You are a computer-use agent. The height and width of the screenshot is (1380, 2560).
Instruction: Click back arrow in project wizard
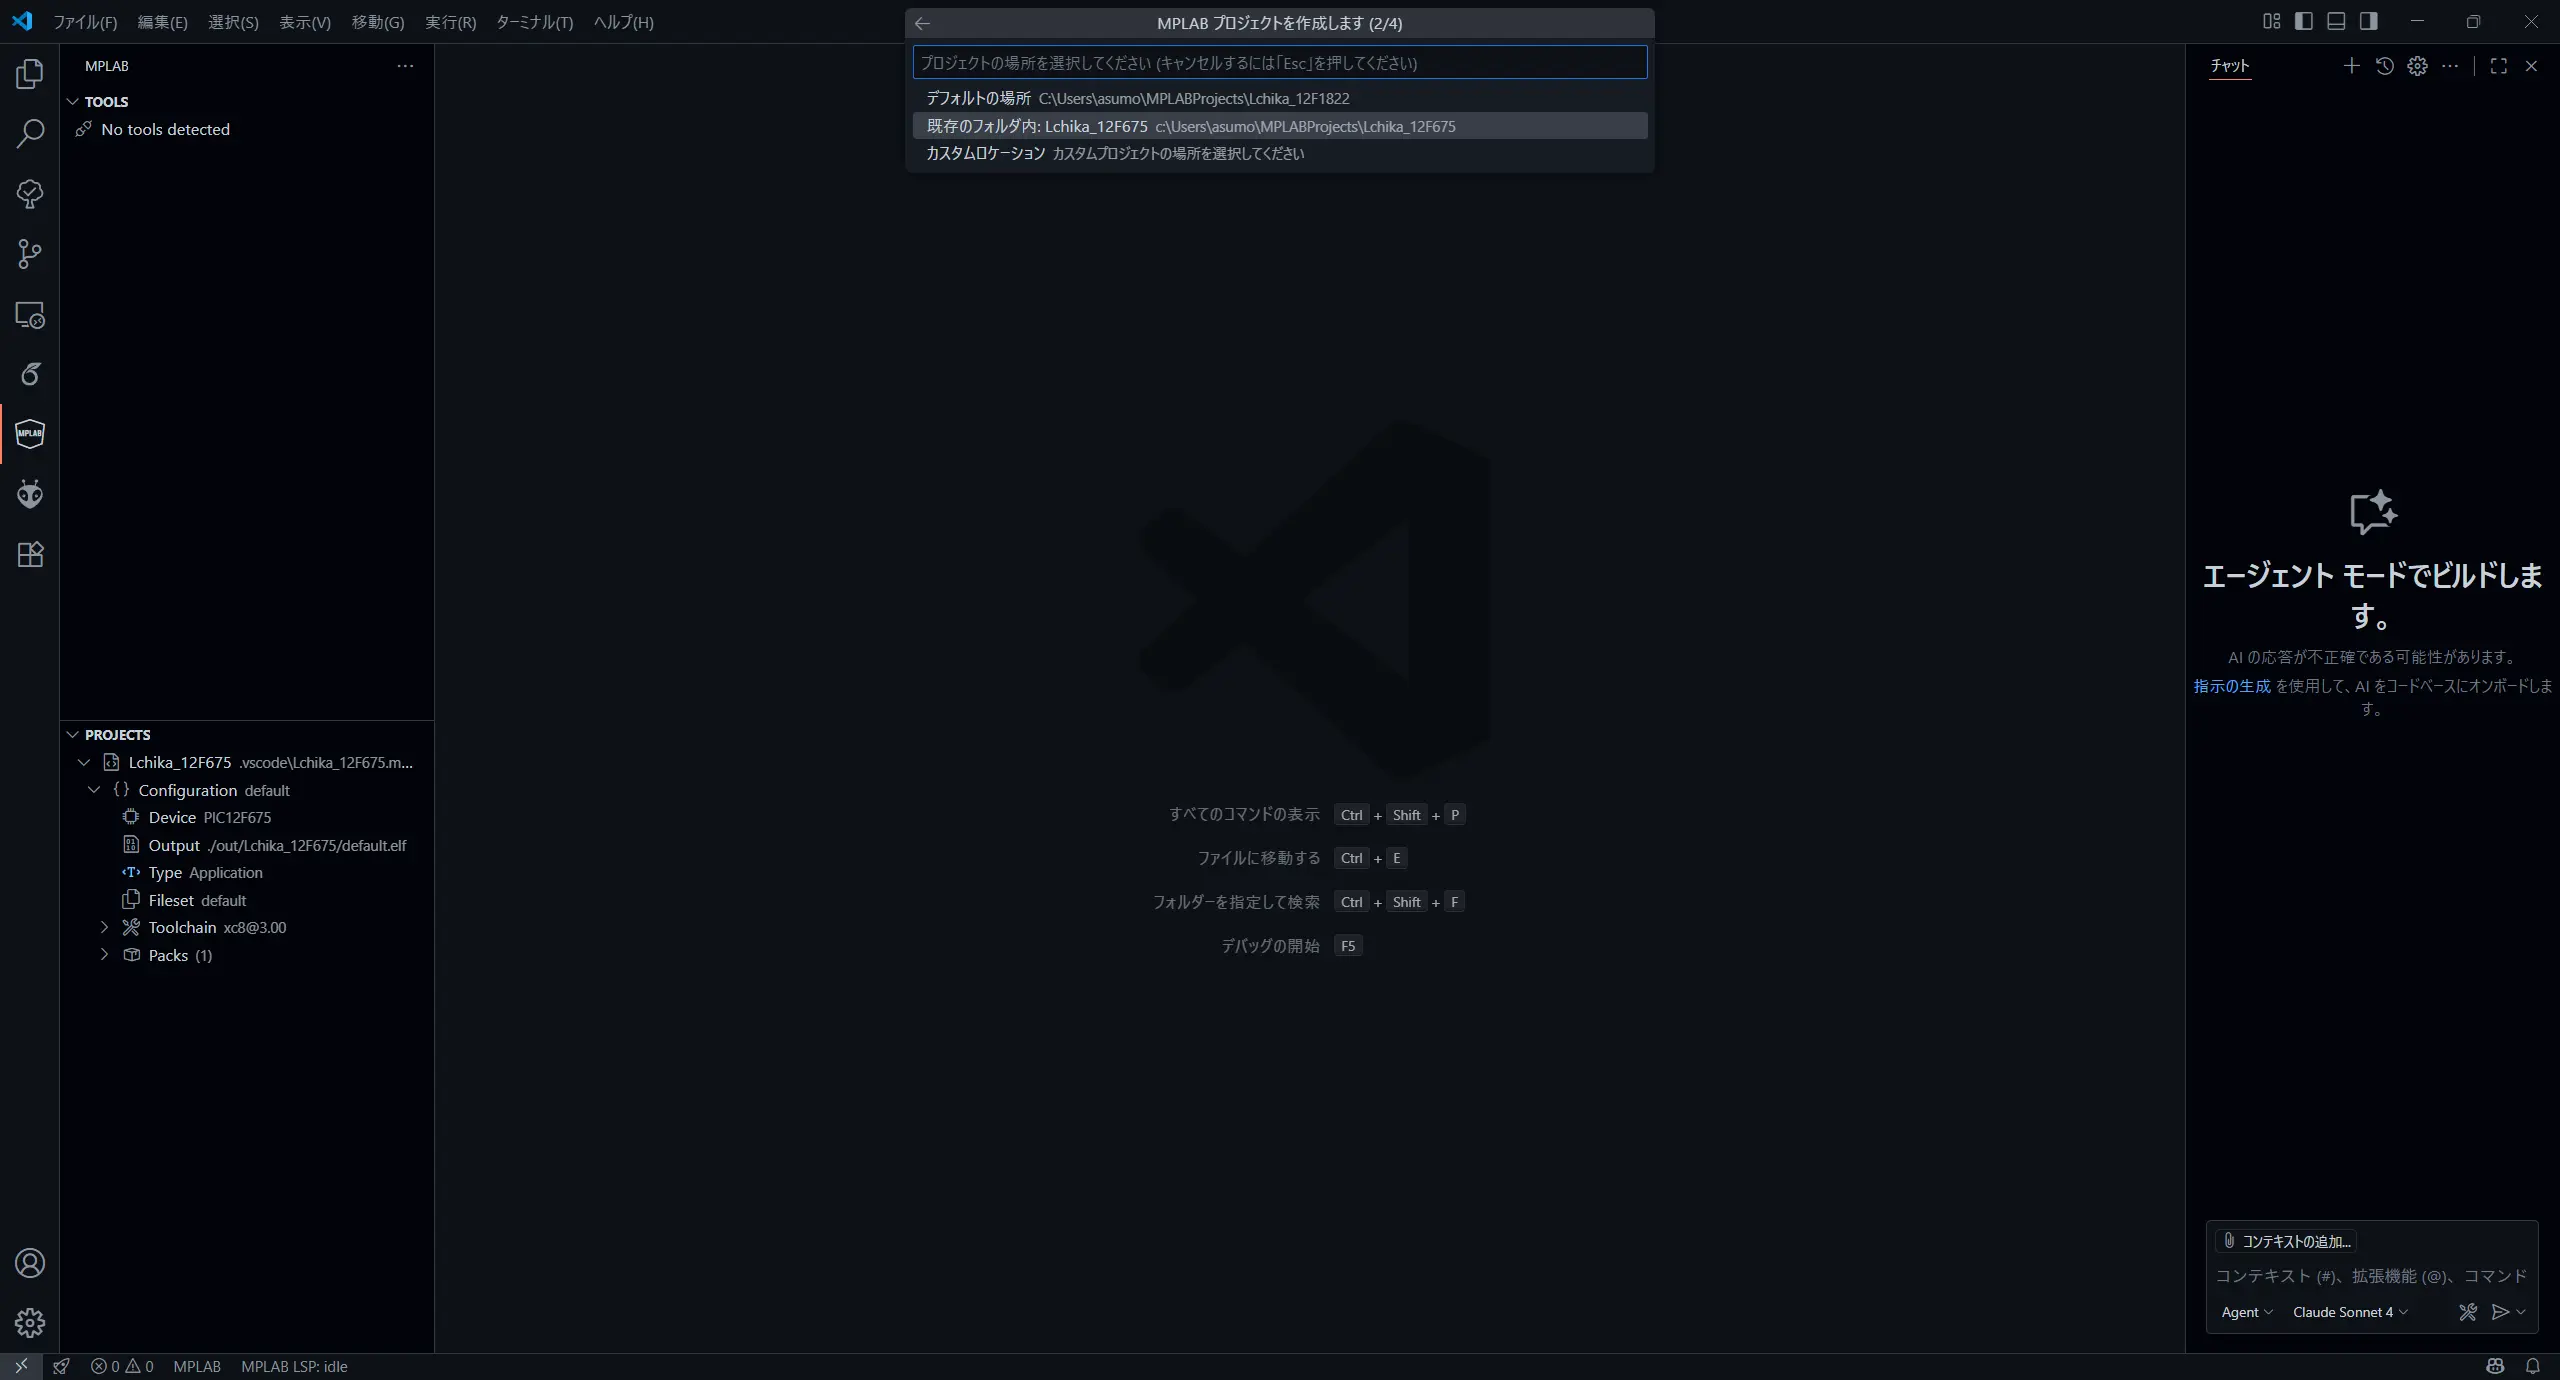tap(922, 23)
